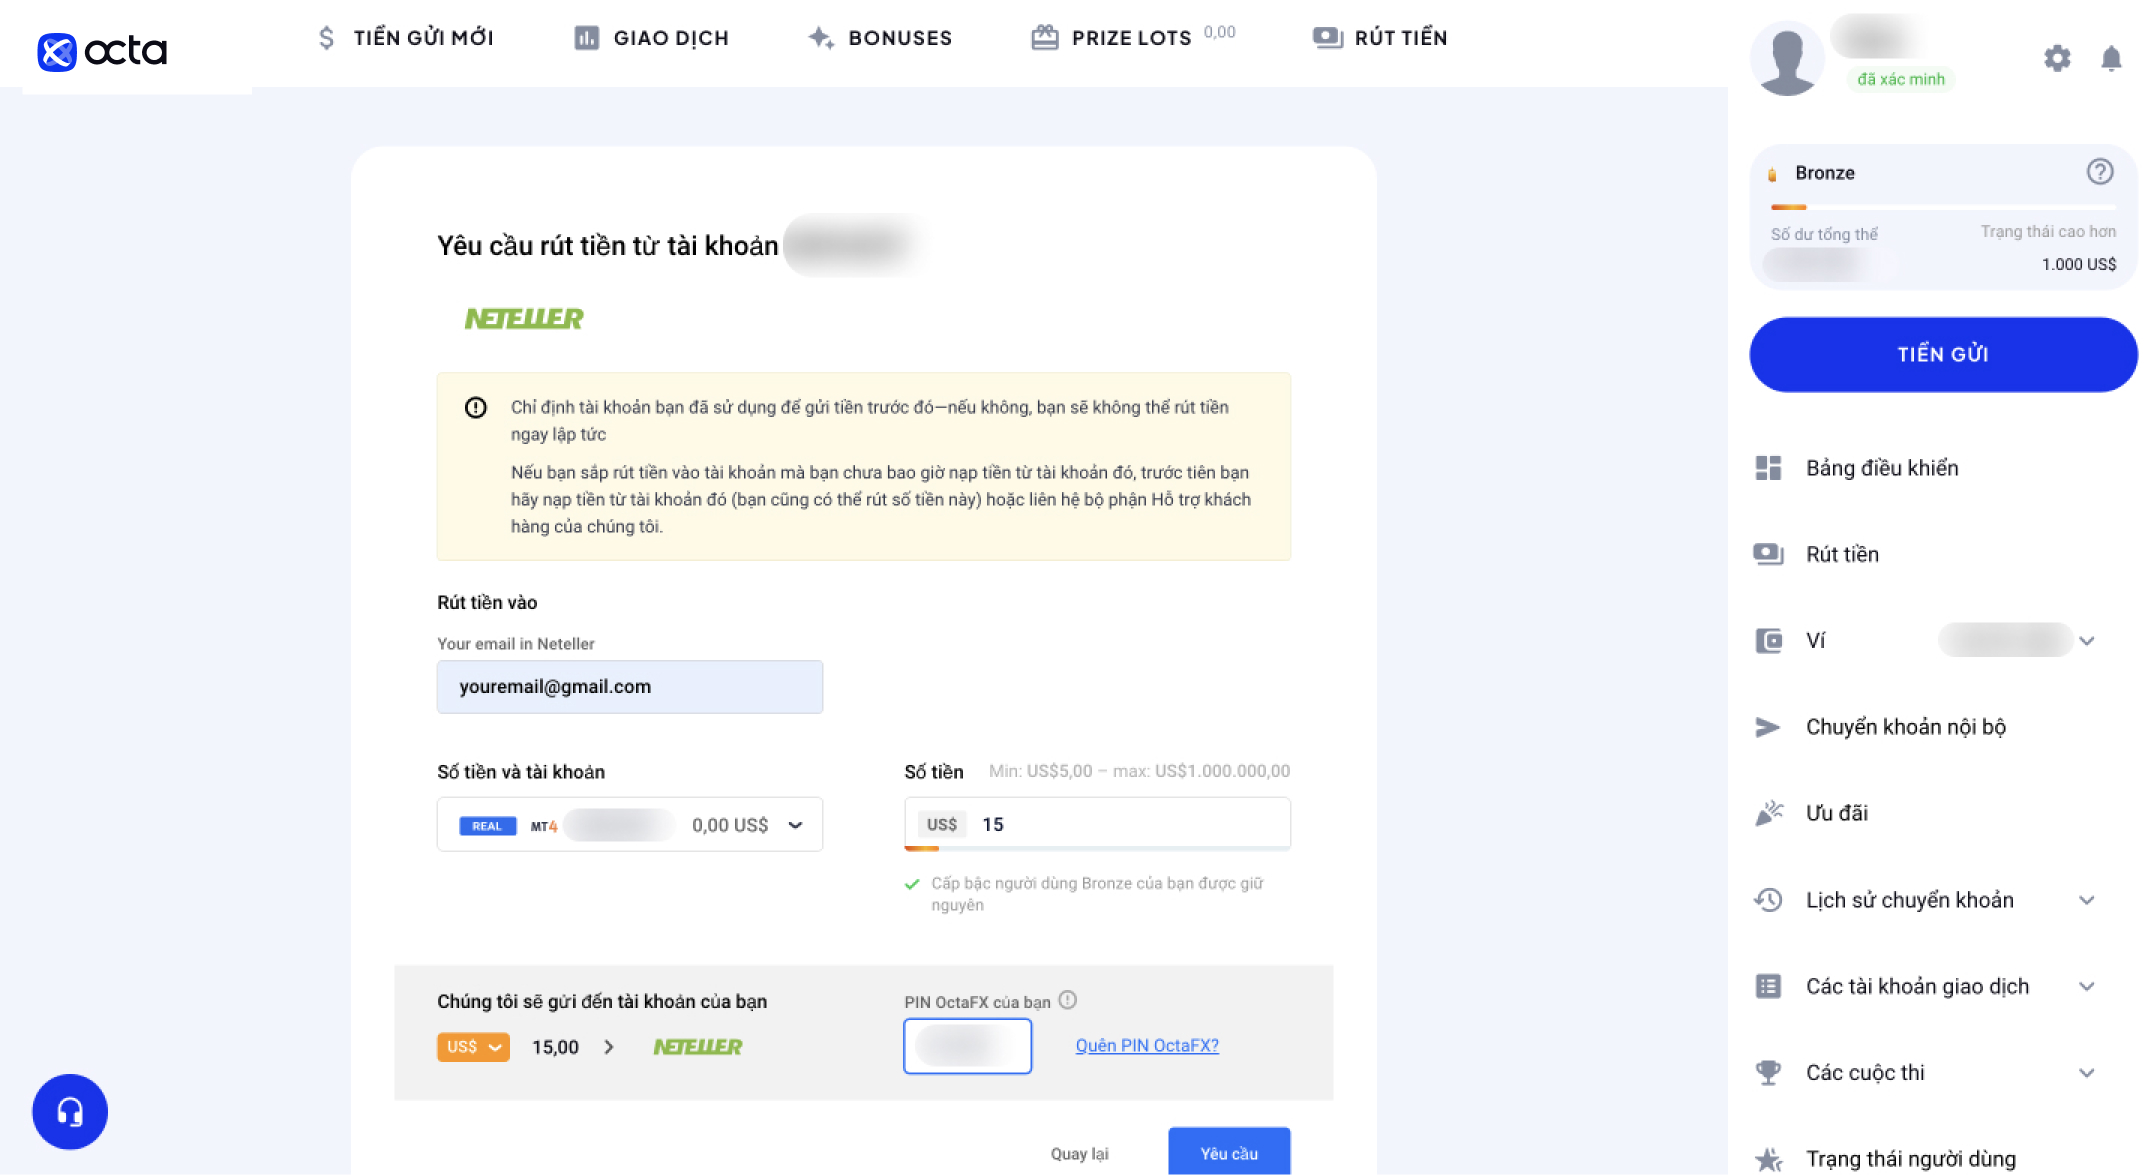The height and width of the screenshot is (1175, 2144).
Task: Open the user profile avatar
Action: (1787, 58)
